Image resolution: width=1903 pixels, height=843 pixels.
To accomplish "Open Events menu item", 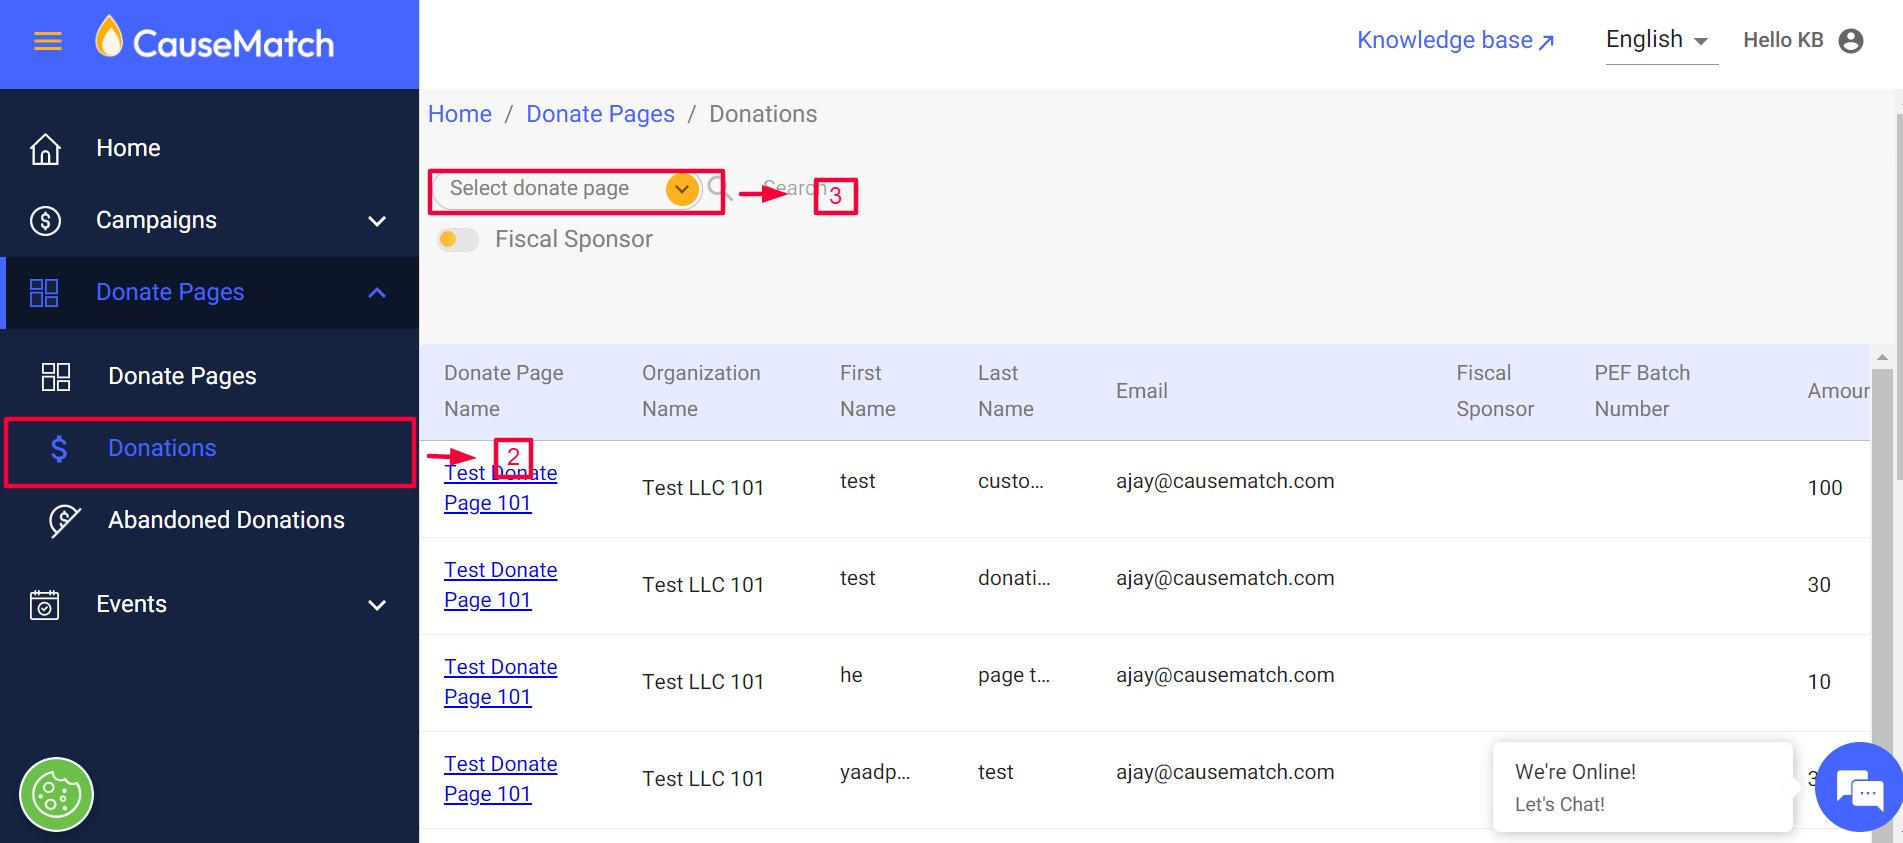I will 131,604.
